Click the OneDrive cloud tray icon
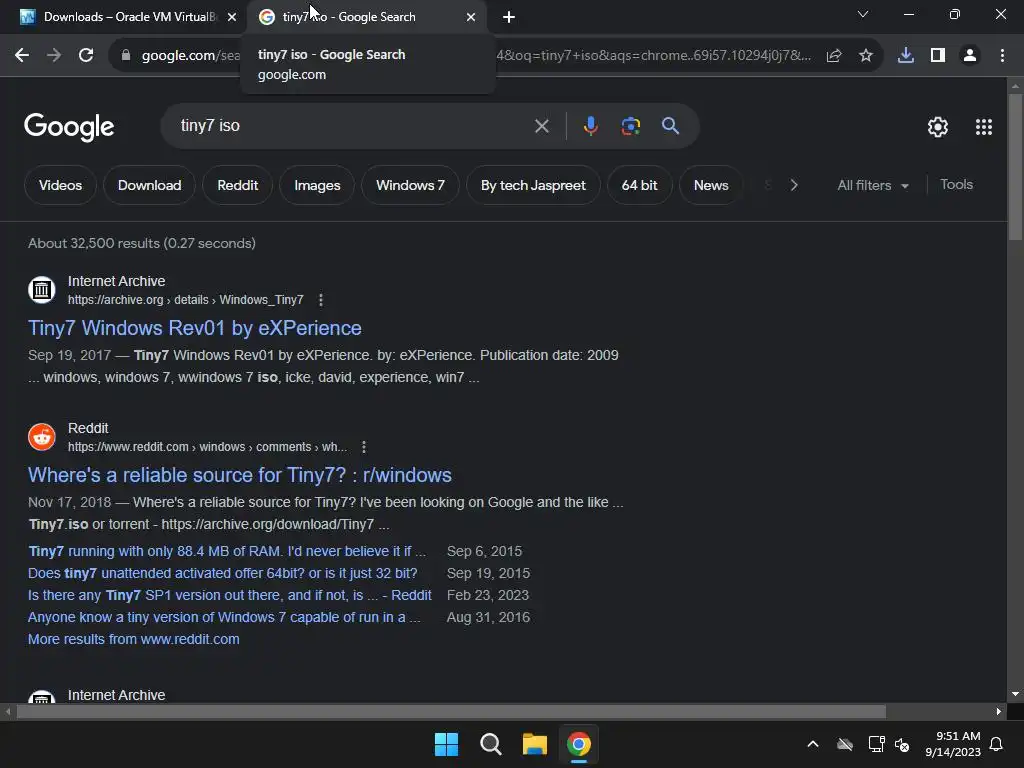The image size is (1024, 768). [x=845, y=744]
